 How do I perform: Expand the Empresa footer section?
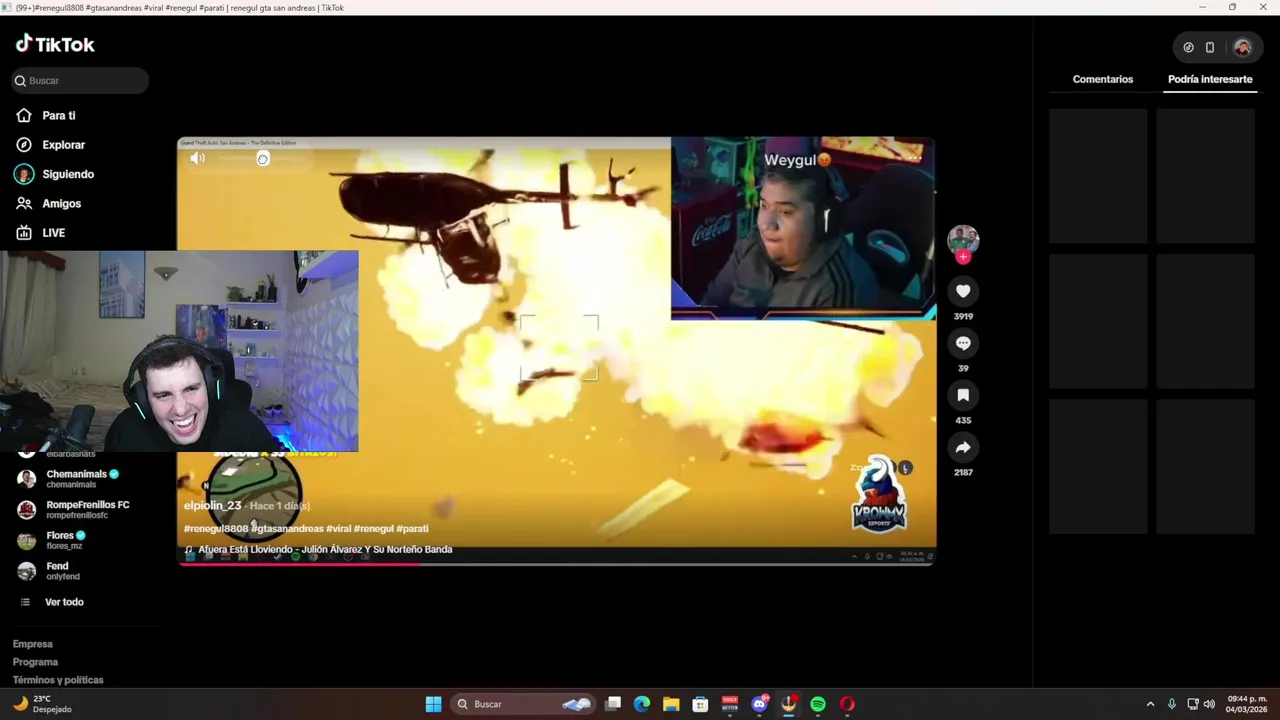tap(33, 644)
